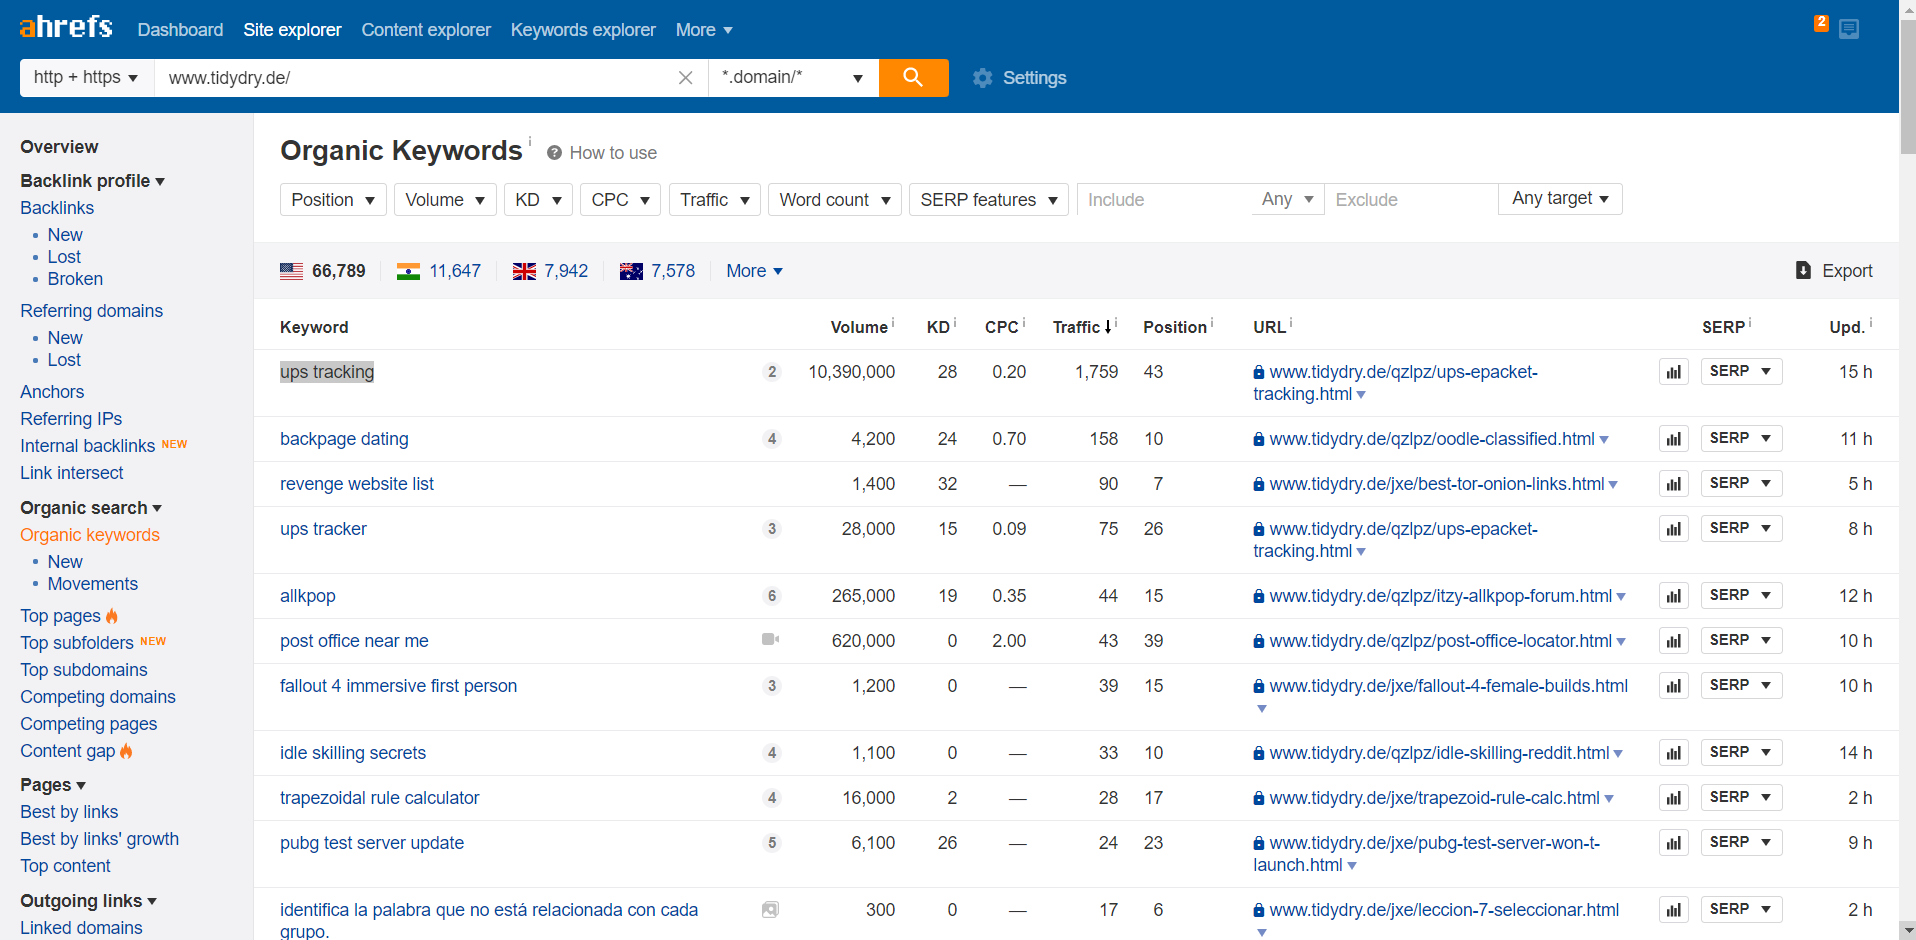Open the history chart for revenge website list
This screenshot has width=1916, height=940.
click(x=1674, y=484)
